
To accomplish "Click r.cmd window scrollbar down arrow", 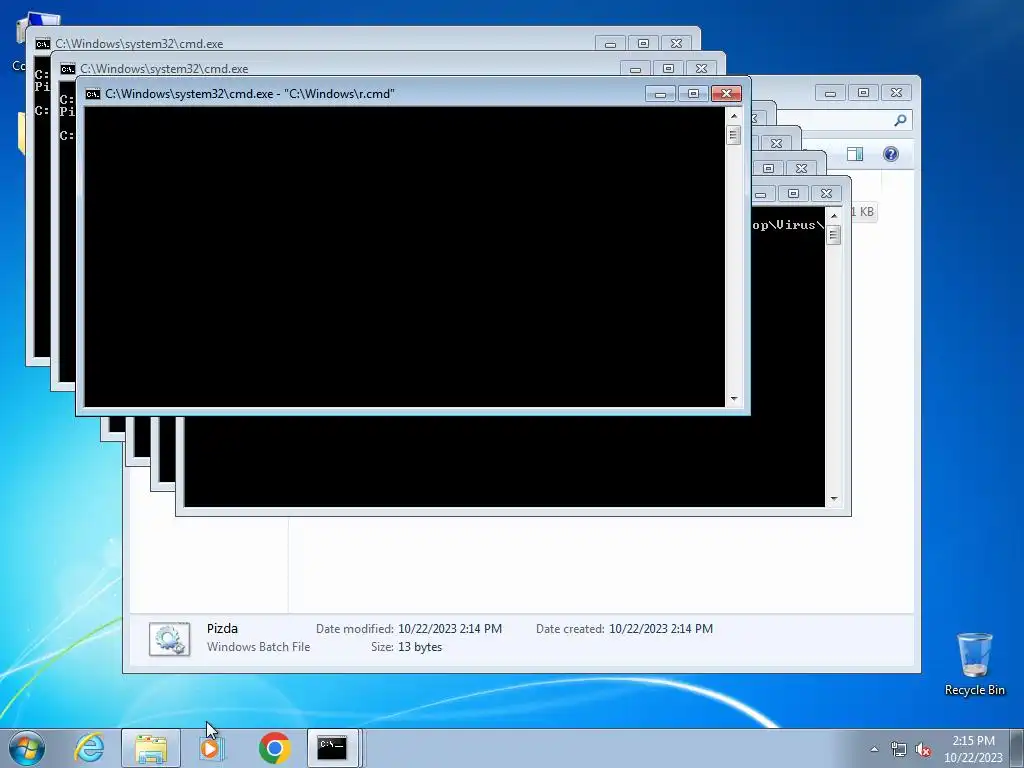I will click(734, 398).
